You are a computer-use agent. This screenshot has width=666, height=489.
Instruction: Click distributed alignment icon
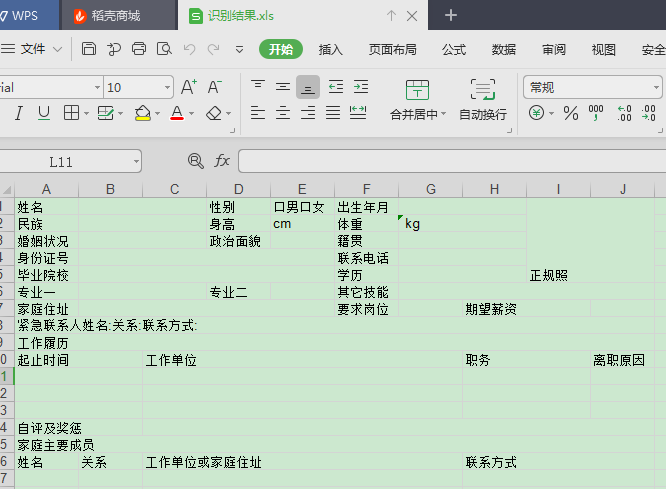tap(358, 113)
